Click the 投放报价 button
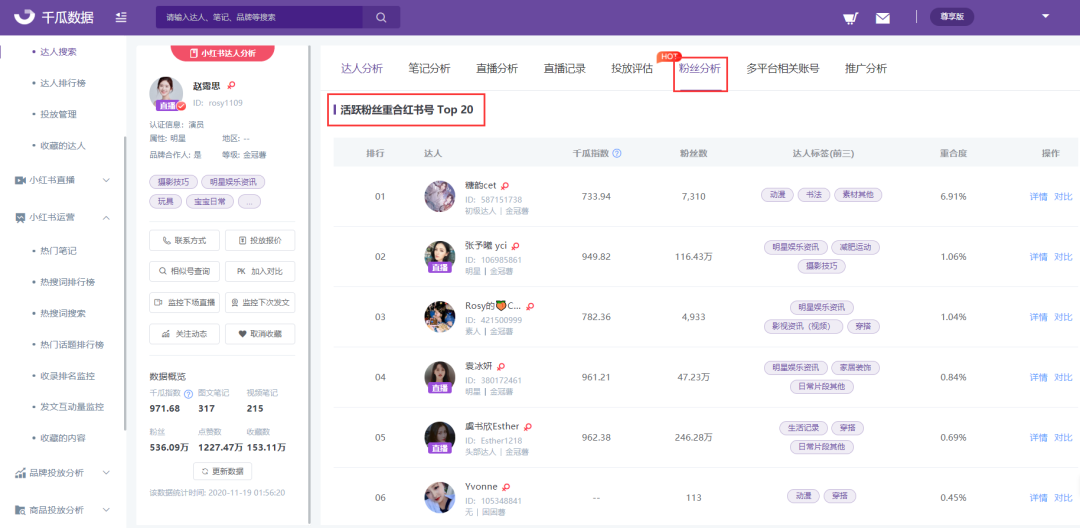This screenshot has width=1080, height=528. tap(260, 241)
